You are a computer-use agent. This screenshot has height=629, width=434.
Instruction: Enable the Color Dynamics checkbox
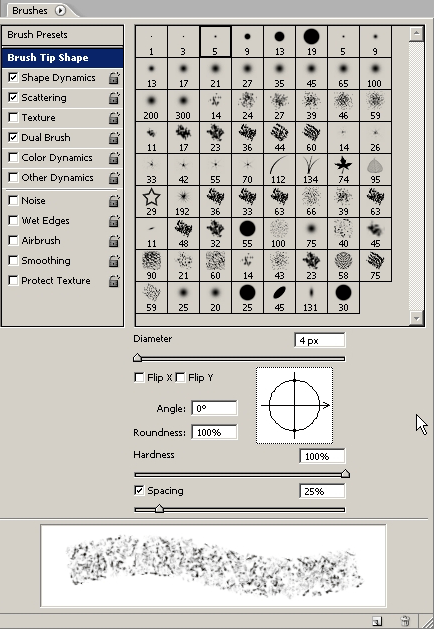13,157
